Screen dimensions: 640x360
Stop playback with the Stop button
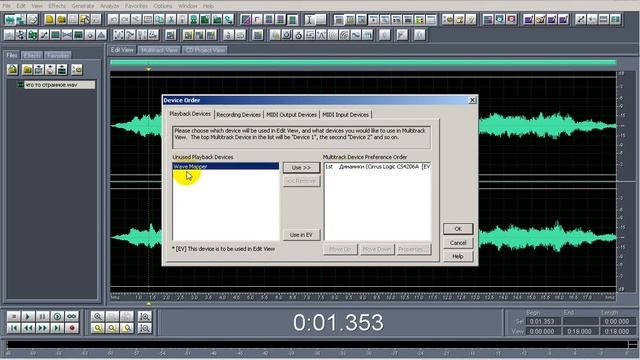pyautogui.click(x=13, y=316)
